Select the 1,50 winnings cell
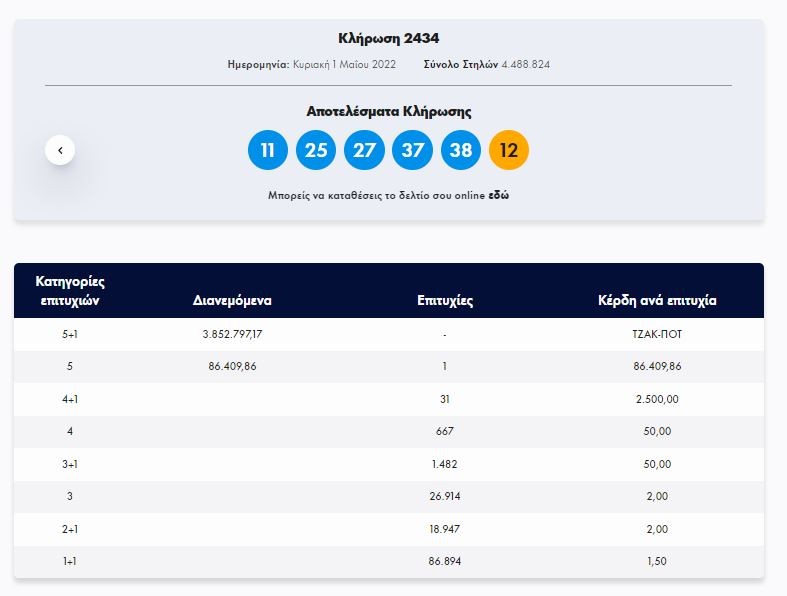The width and height of the screenshot is (787, 596). coord(657,561)
